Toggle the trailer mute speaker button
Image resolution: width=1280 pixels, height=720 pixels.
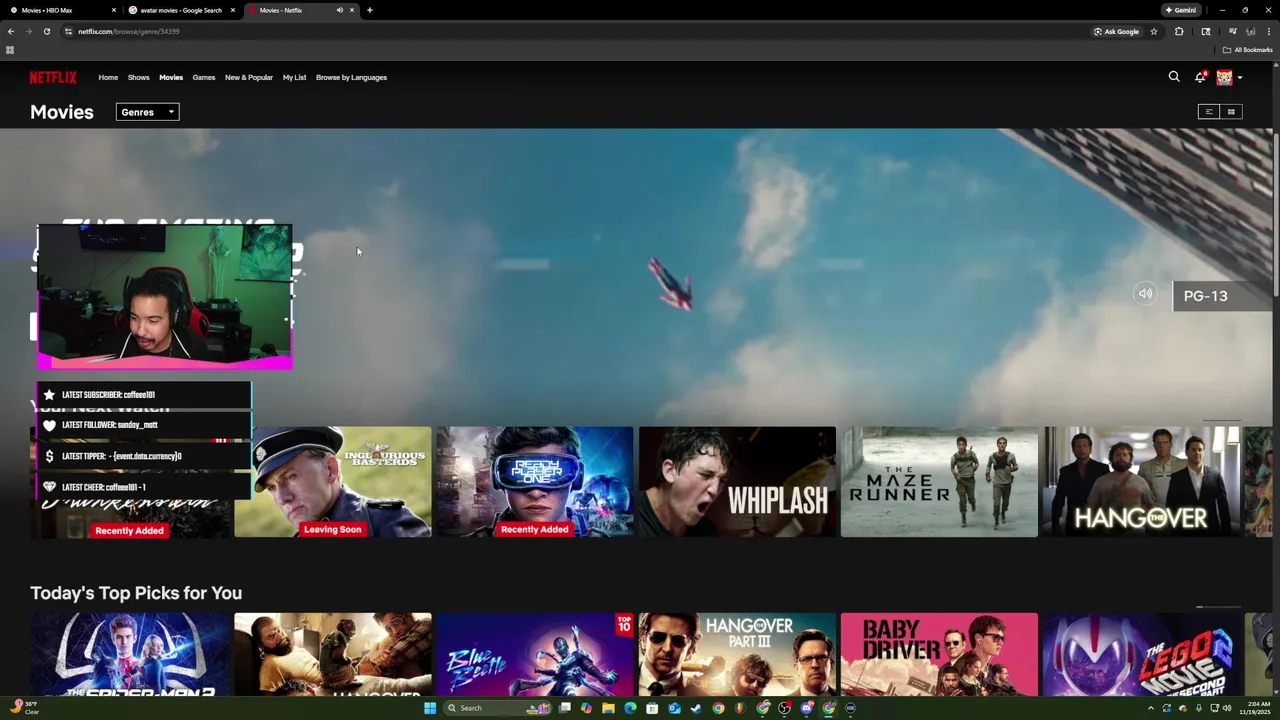1145,294
